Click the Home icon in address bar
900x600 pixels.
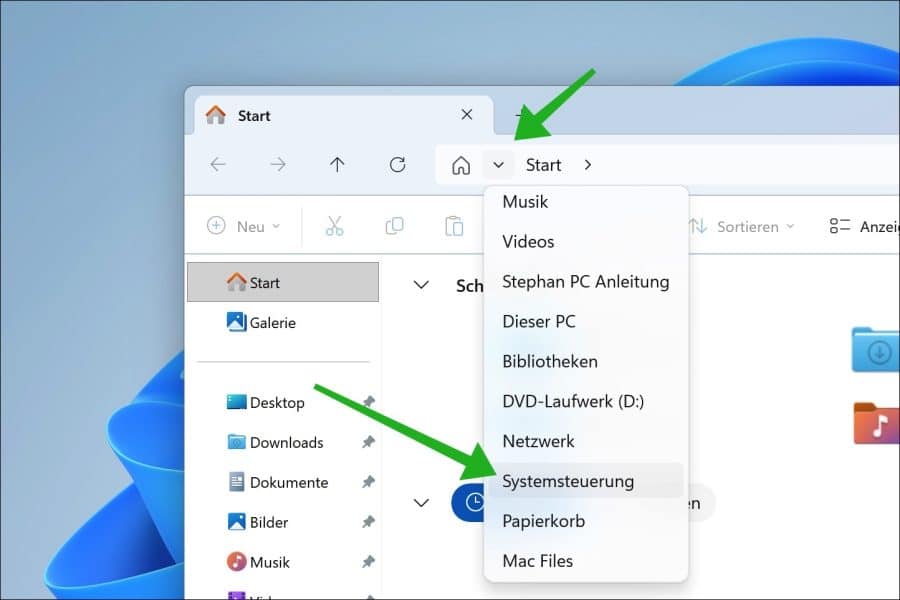(460, 165)
